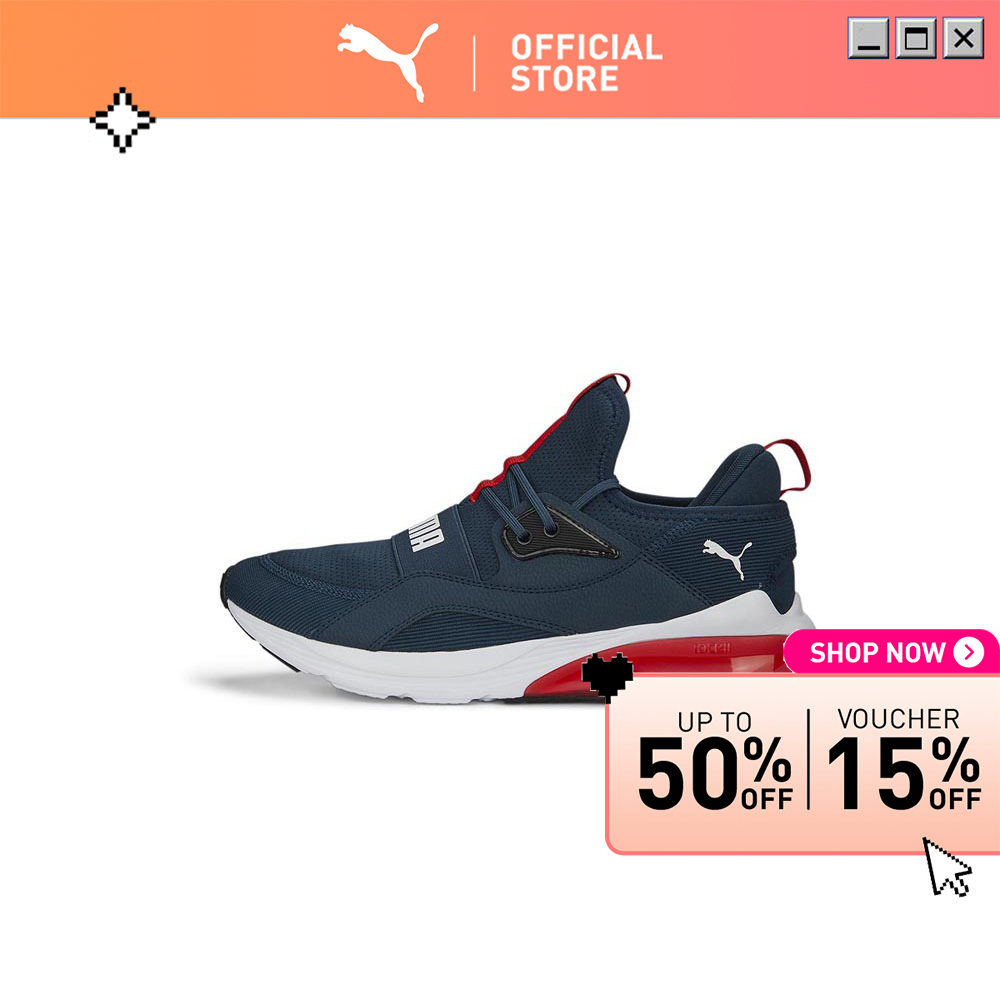Click the black pixel heart icon
Screen dimensions: 1000x1000
point(607,677)
